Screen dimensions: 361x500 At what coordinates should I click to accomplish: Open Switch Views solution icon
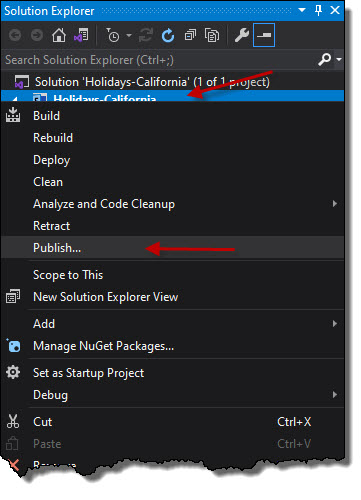coord(81,35)
